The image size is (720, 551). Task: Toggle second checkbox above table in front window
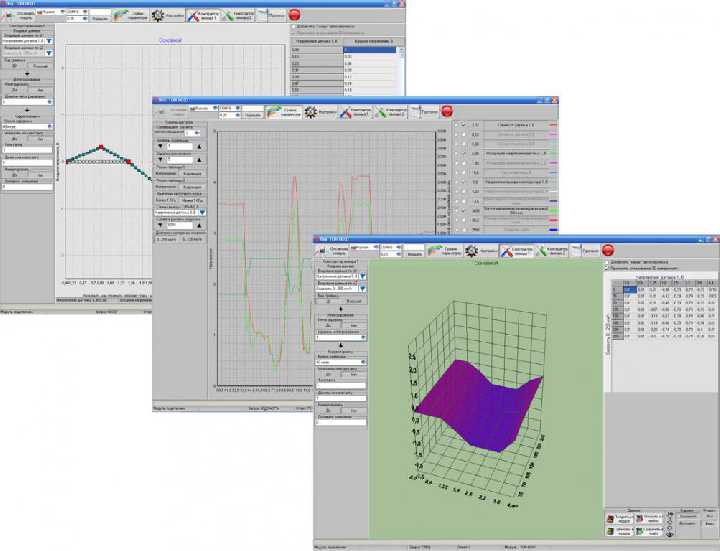[x=607, y=268]
